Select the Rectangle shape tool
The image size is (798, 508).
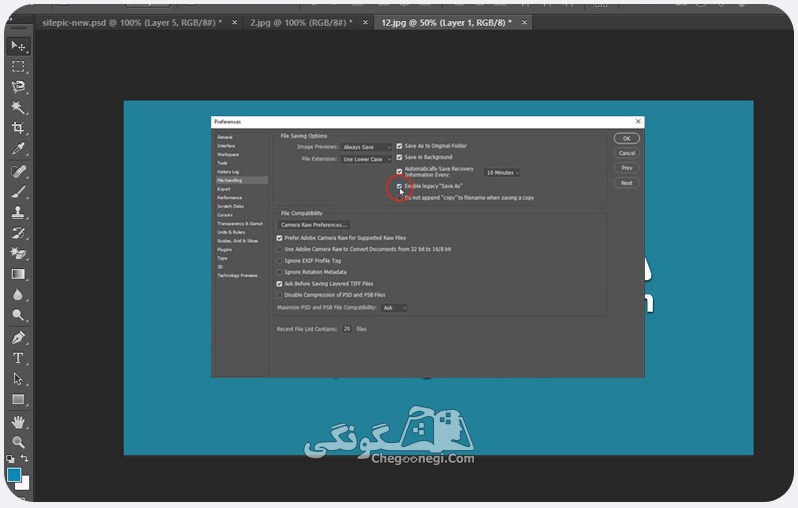coord(18,400)
